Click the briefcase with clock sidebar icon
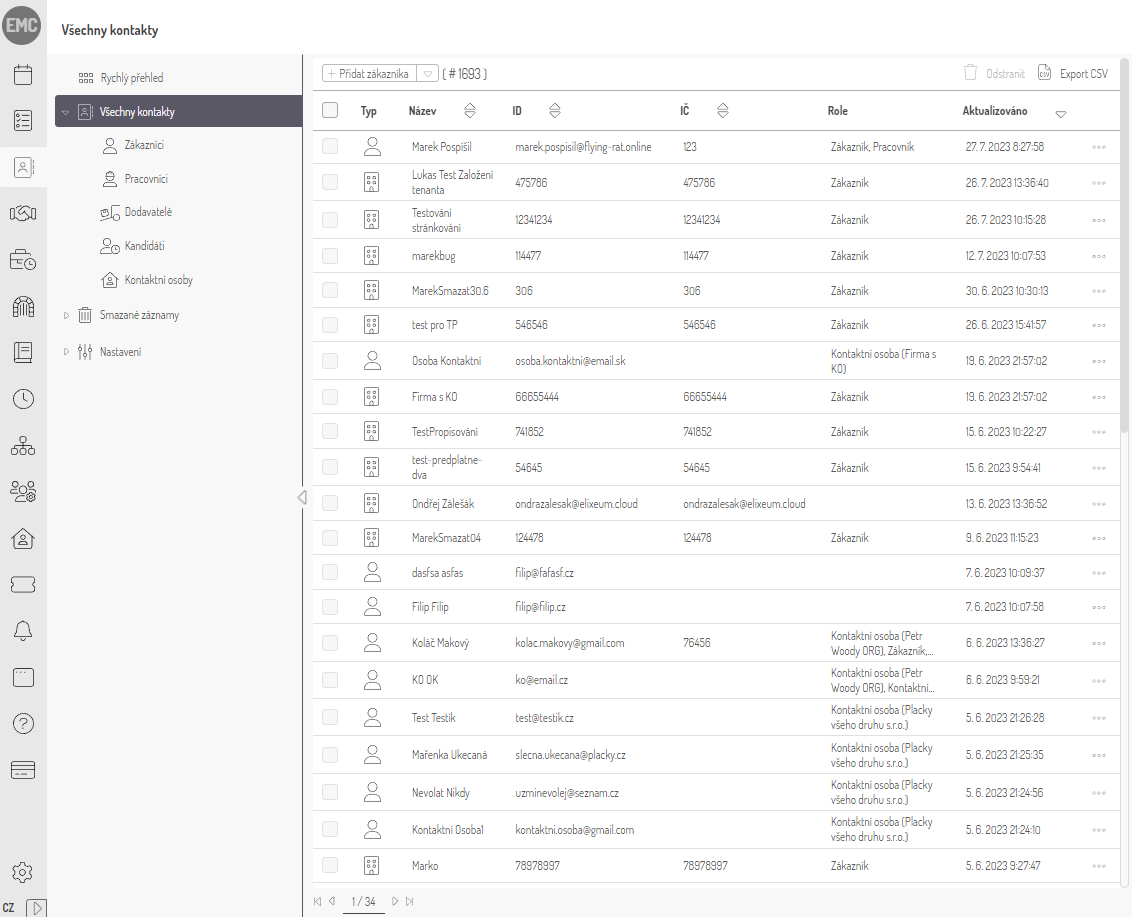1132x917 pixels. pos(22,258)
